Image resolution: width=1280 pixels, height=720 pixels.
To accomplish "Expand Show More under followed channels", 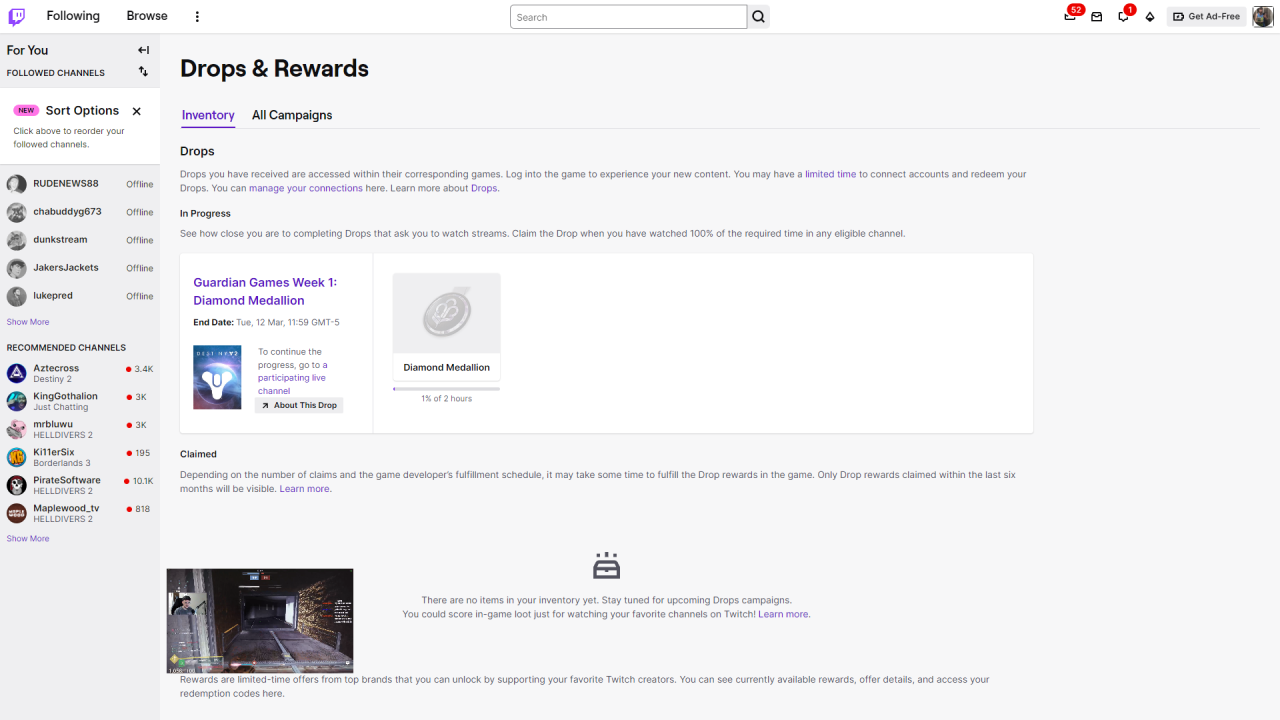I will pos(28,322).
